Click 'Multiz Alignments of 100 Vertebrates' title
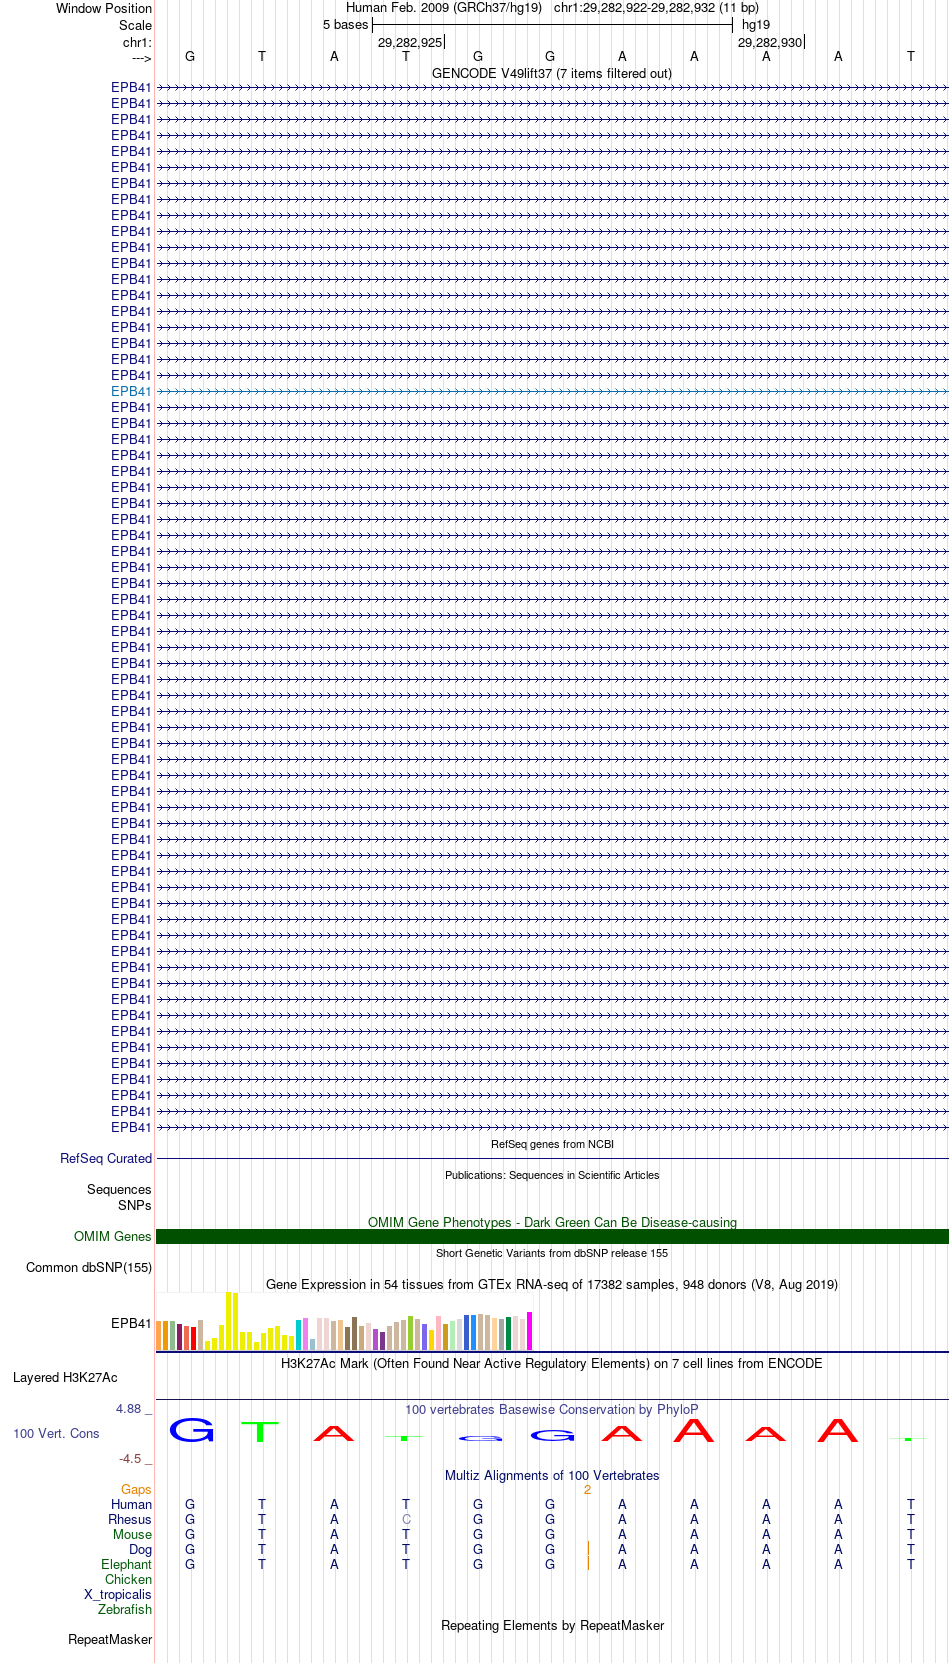 pyautogui.click(x=552, y=1476)
